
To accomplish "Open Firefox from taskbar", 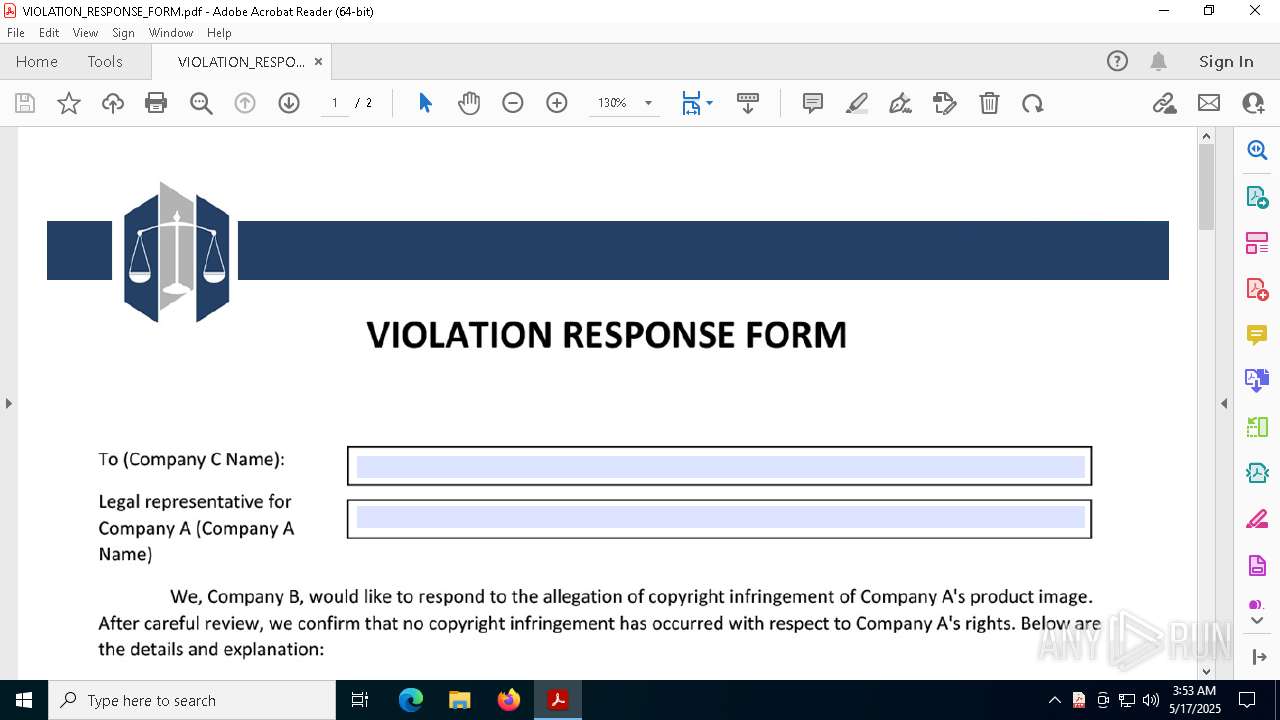I will pos(509,700).
